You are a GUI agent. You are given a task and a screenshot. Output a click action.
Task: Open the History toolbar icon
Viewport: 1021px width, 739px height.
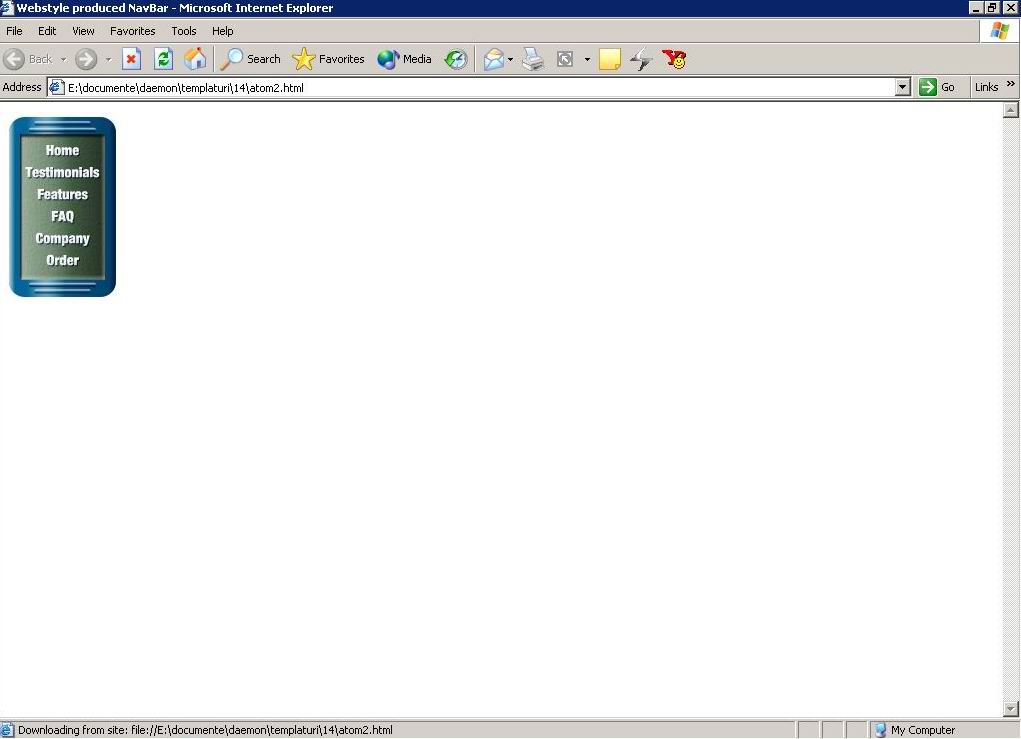pyautogui.click(x=456, y=59)
